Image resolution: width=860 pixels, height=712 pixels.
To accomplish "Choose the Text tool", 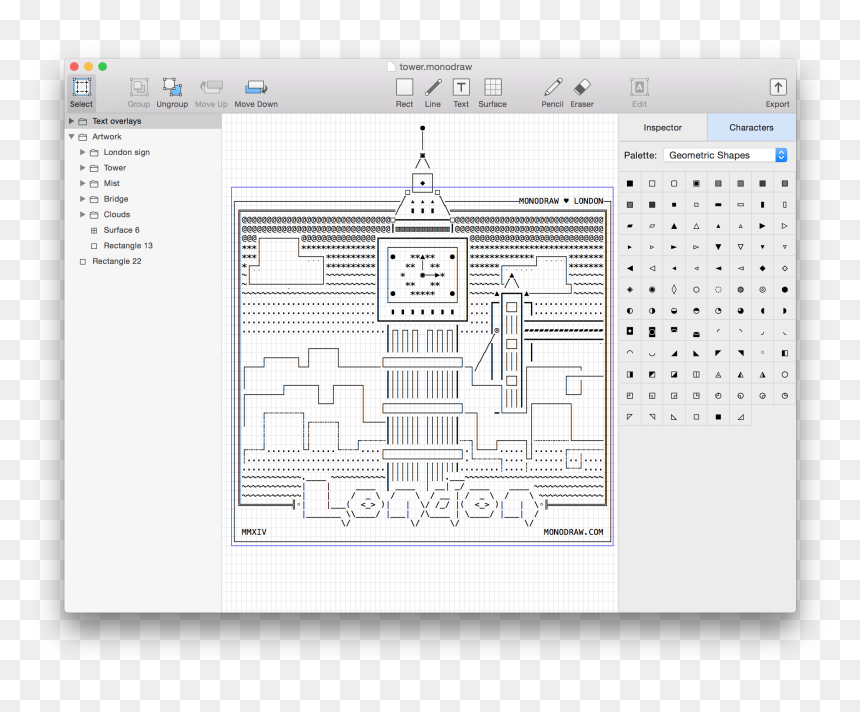I will click(461, 93).
